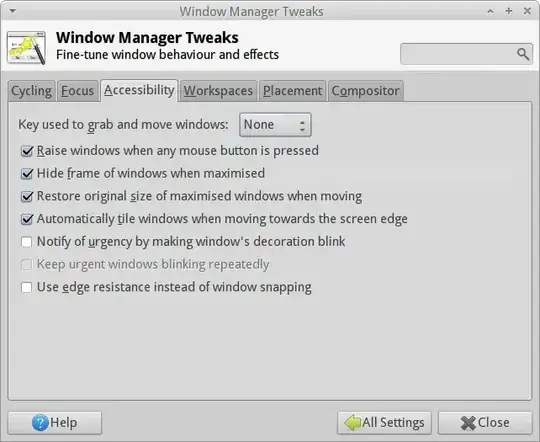Click the green arrow All Settings icon
Screen dimensions: 540x442
[x=353, y=422]
